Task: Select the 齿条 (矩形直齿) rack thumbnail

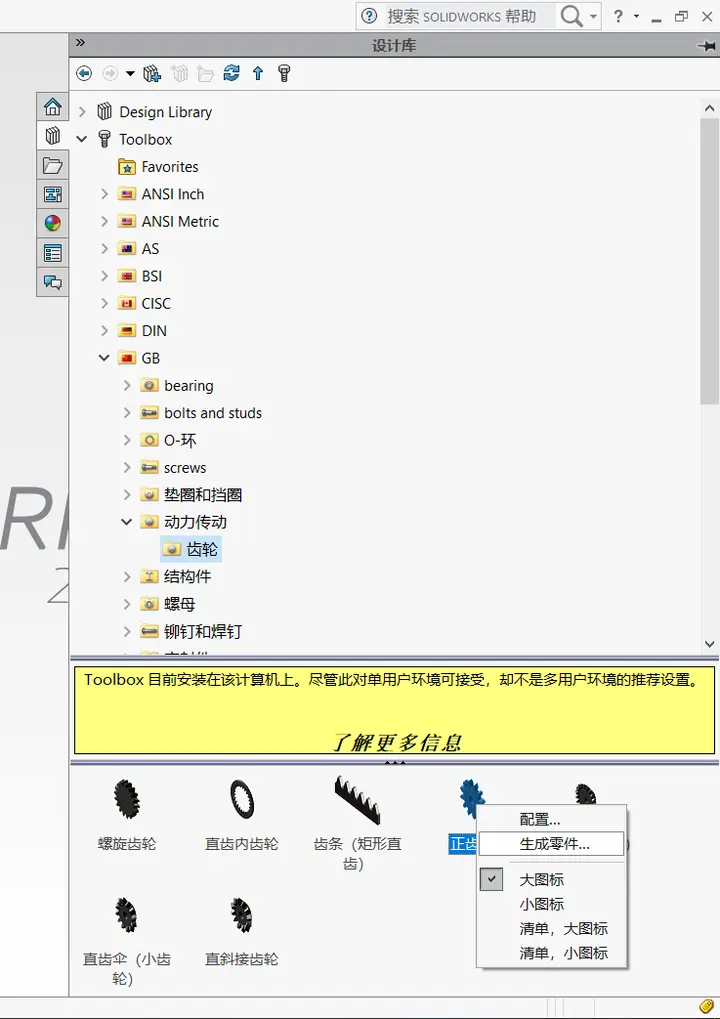Action: [x=357, y=801]
